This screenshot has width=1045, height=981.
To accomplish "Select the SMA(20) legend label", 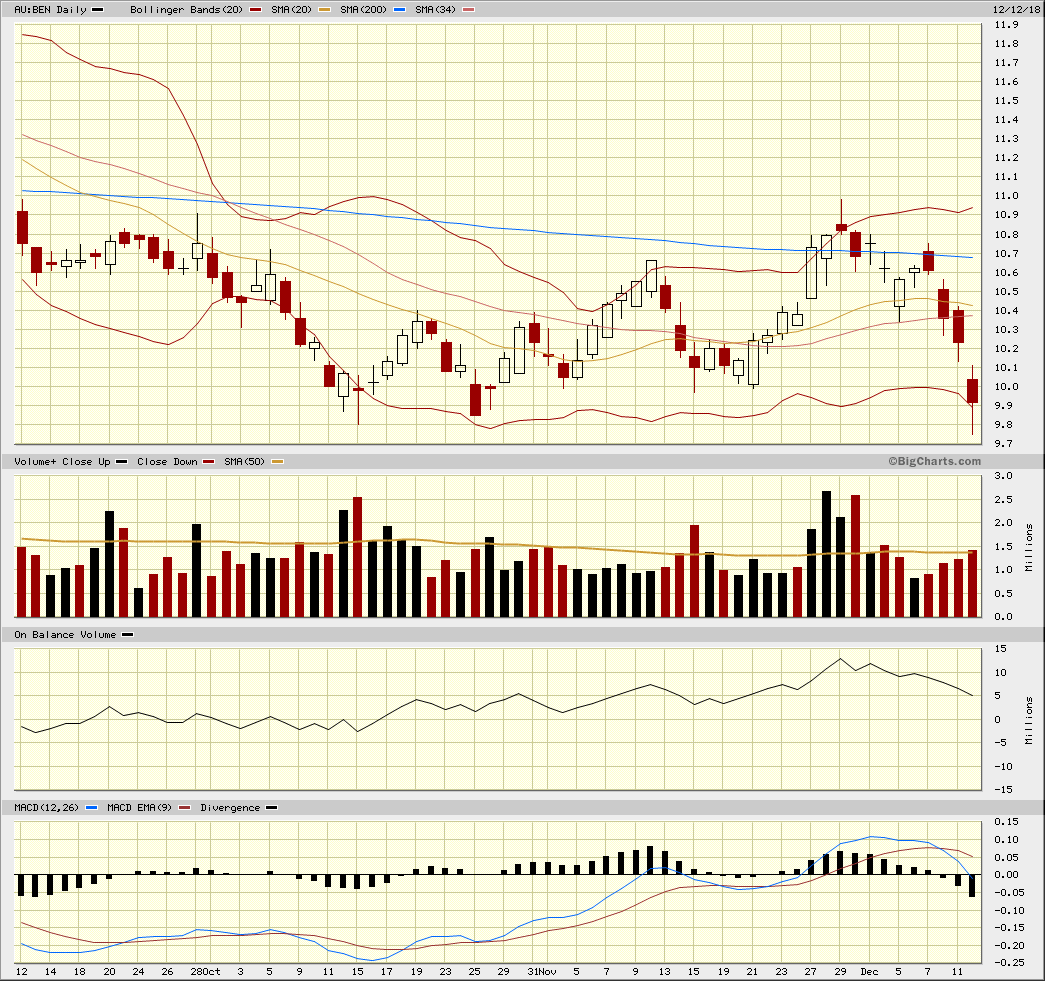I will point(291,9).
